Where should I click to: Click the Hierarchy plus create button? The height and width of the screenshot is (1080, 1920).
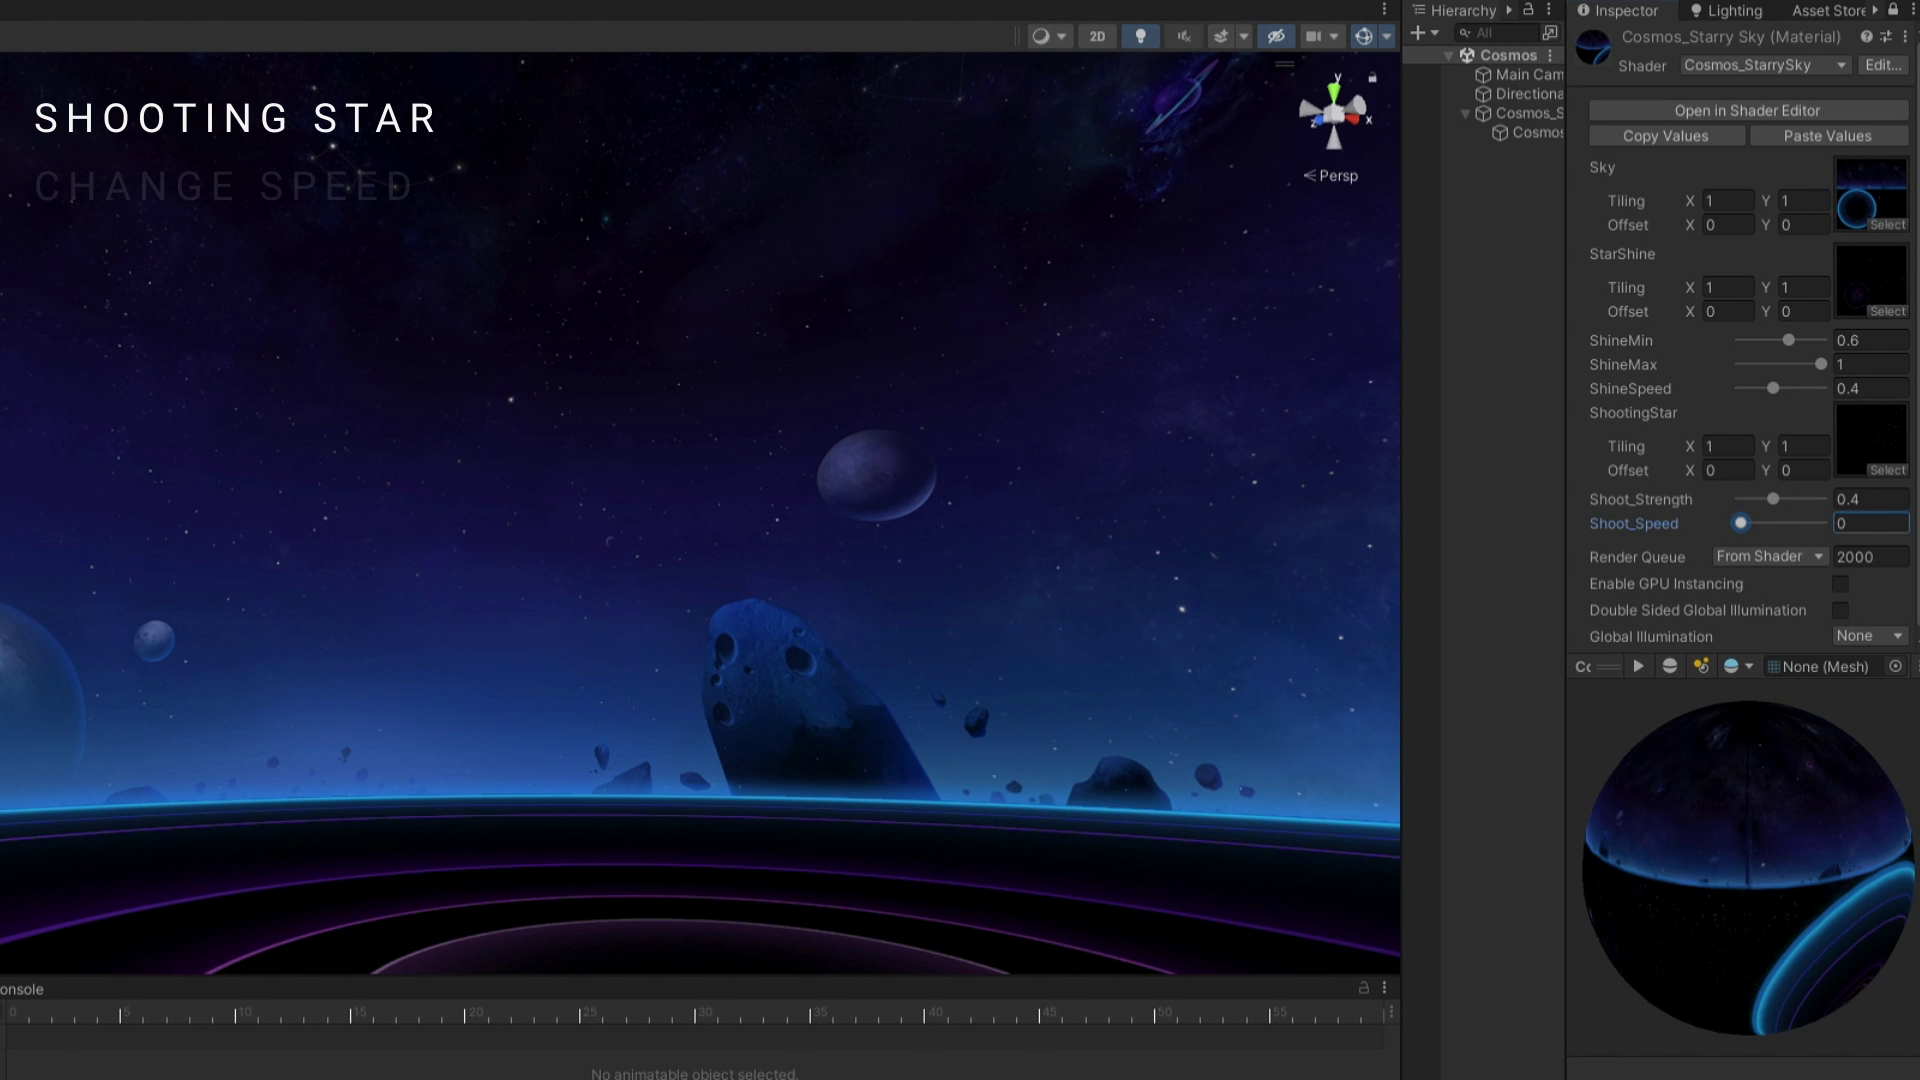1418,33
